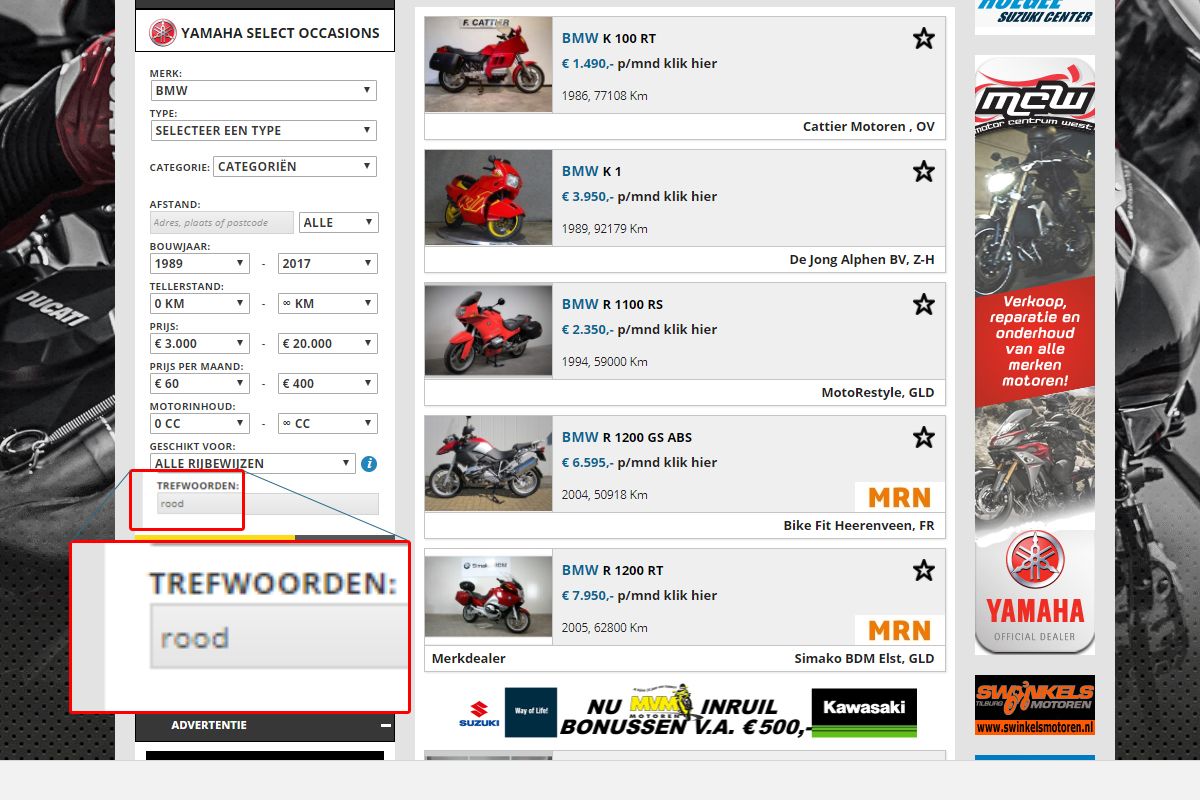Open motorinhoud maximum ∞ CC dropdown
The image size is (1200, 800).
pos(327,424)
